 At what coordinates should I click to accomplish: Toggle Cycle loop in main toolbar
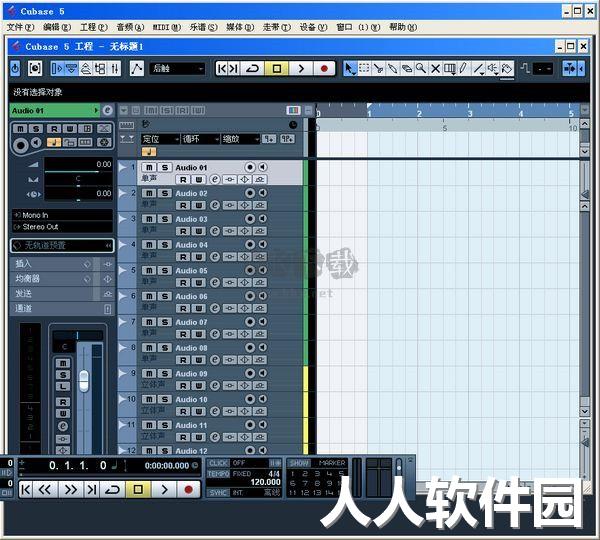[253, 69]
